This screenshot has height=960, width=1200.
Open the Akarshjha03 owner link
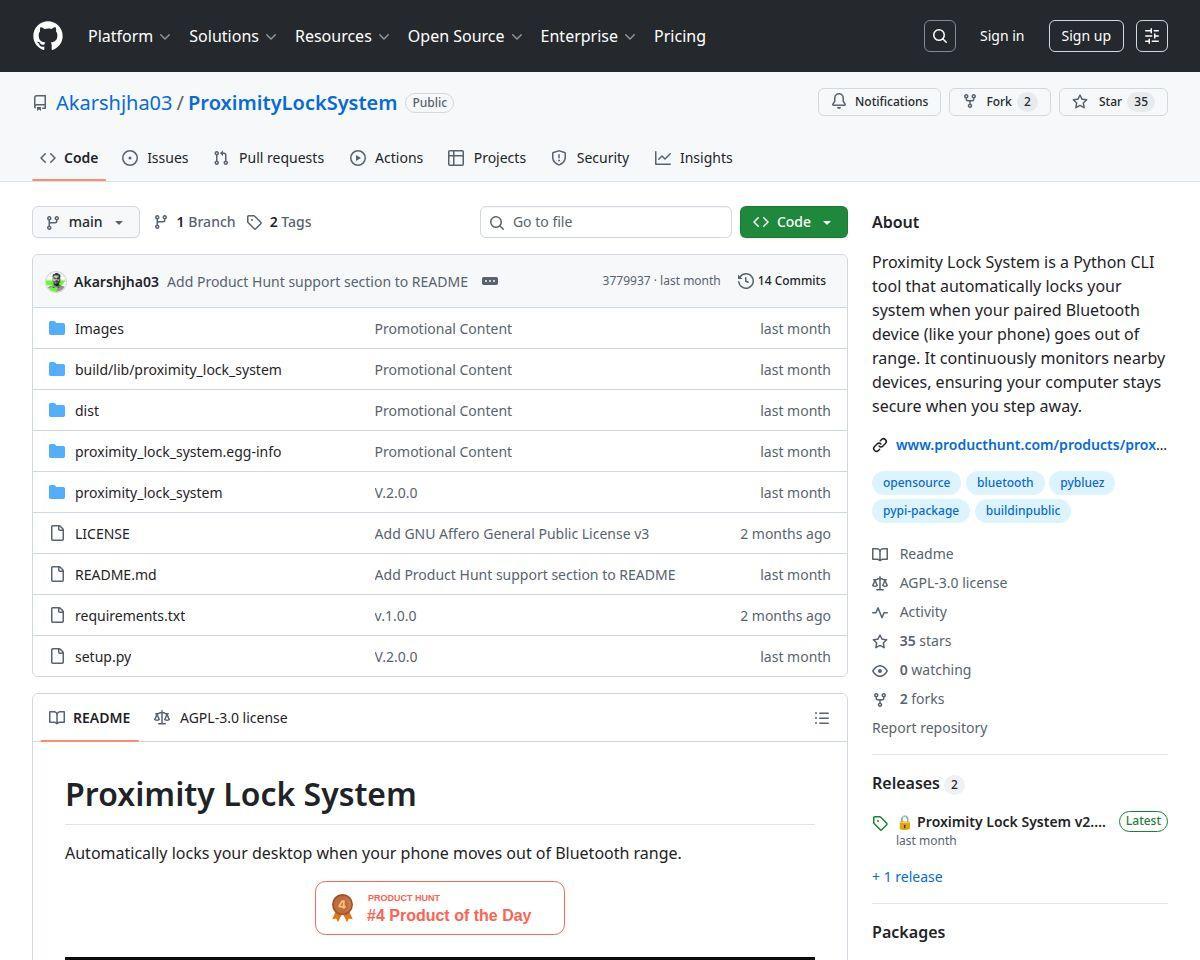click(x=114, y=103)
